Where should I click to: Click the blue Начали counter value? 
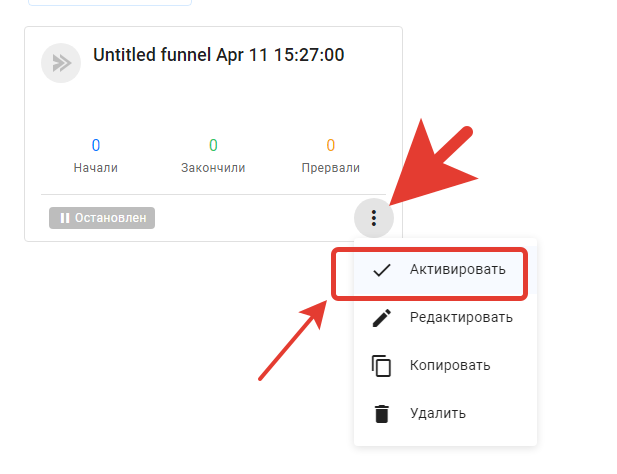tap(96, 145)
